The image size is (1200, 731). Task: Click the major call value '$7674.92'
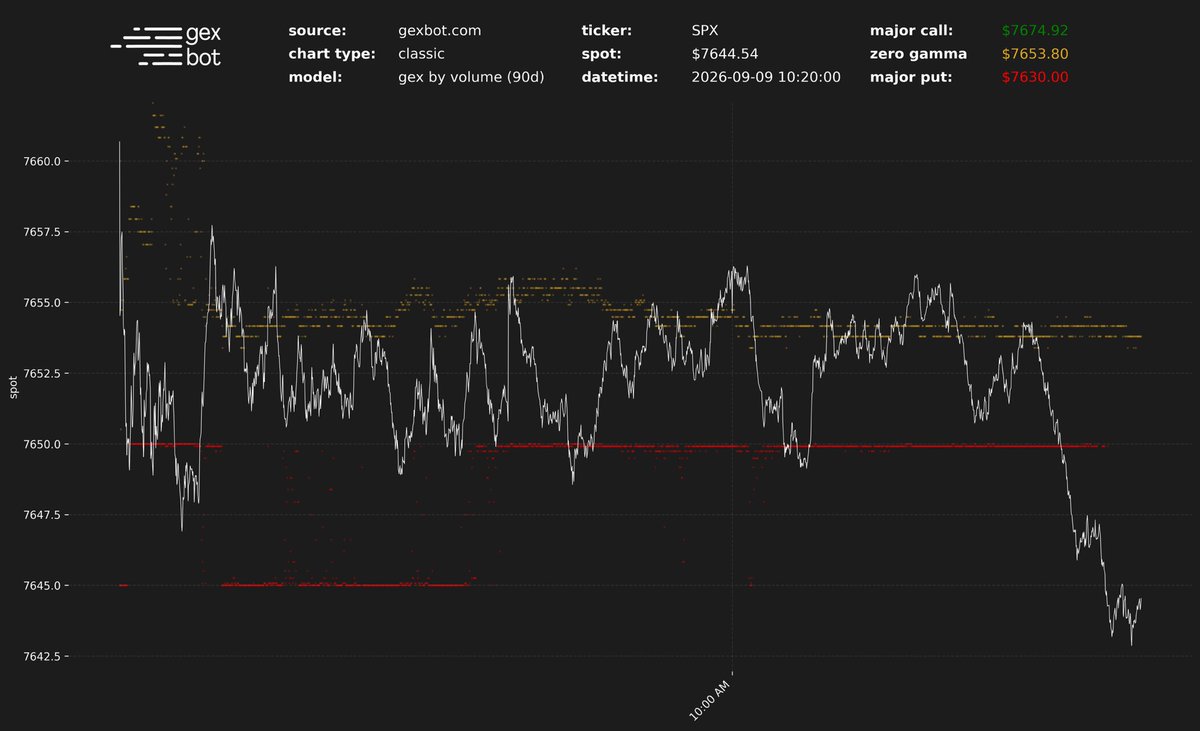point(1035,31)
